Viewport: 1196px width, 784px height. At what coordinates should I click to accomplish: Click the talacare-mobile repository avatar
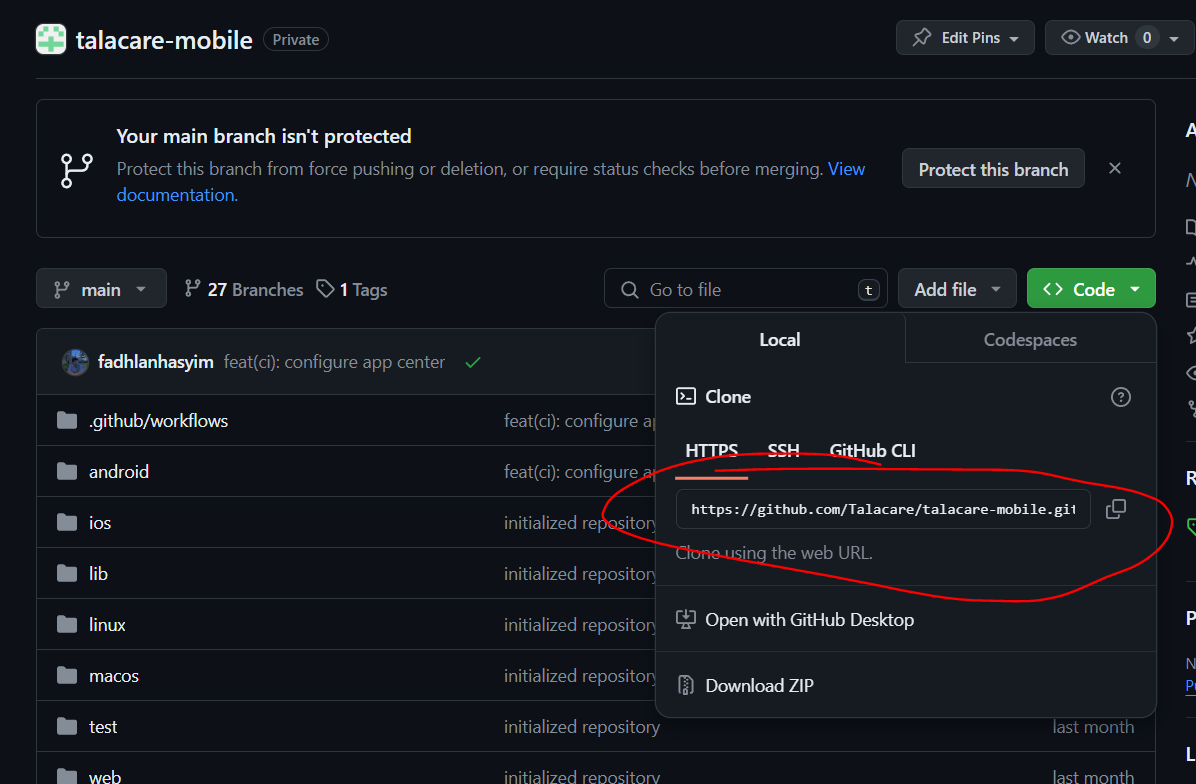pos(50,39)
